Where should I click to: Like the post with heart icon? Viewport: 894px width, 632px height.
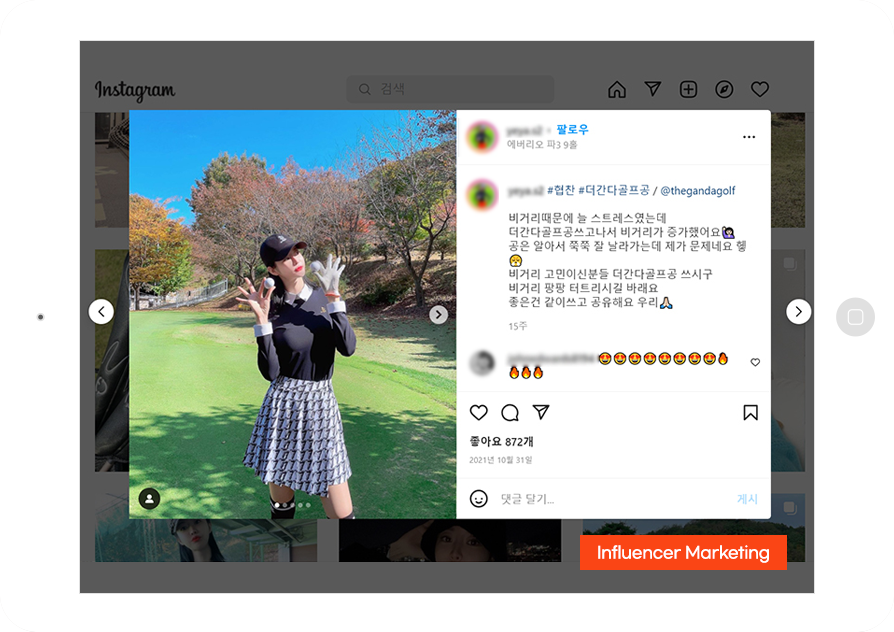pyautogui.click(x=478, y=412)
